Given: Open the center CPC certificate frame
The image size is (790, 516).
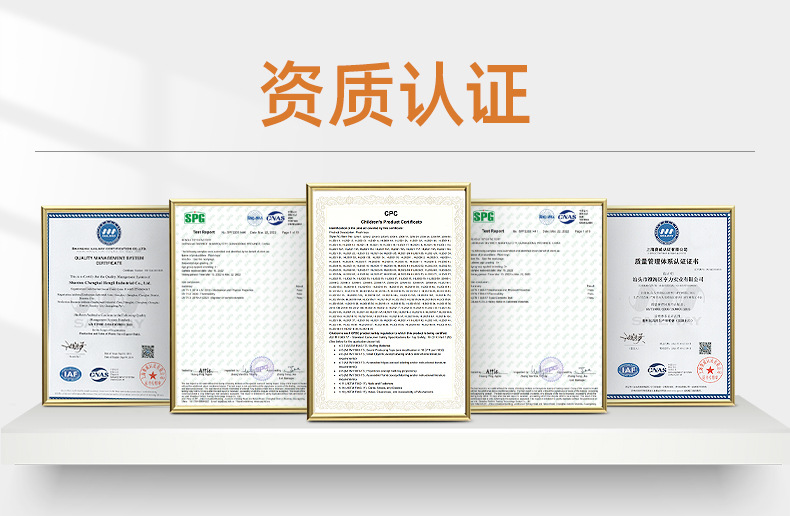Looking at the screenshot, I should (388, 302).
